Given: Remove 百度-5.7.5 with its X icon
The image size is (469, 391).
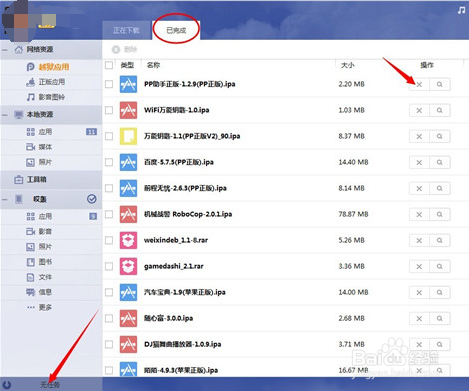Looking at the screenshot, I should pyautogui.click(x=419, y=162).
